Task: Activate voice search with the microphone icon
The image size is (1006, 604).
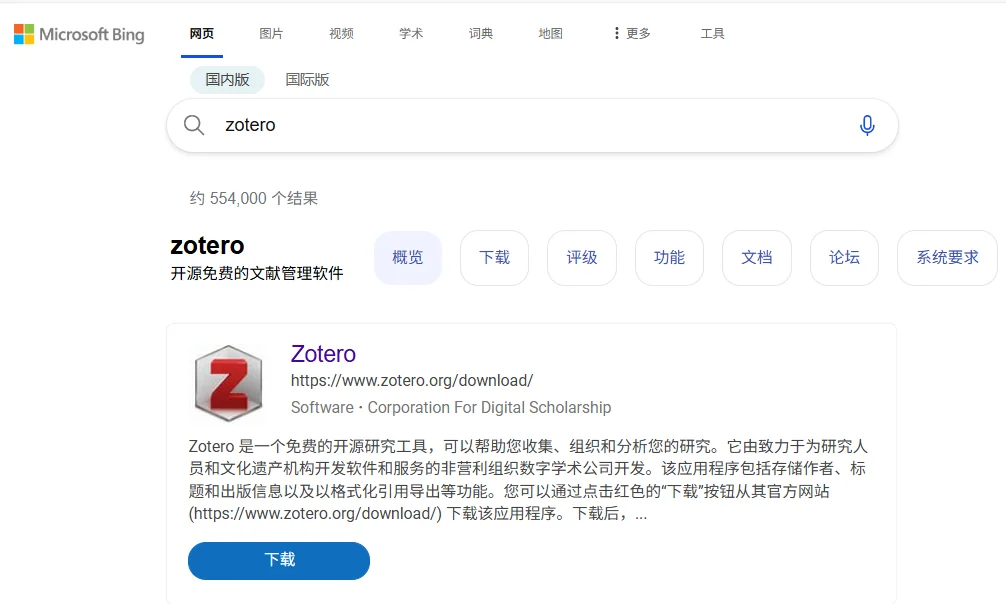Action: (x=867, y=125)
